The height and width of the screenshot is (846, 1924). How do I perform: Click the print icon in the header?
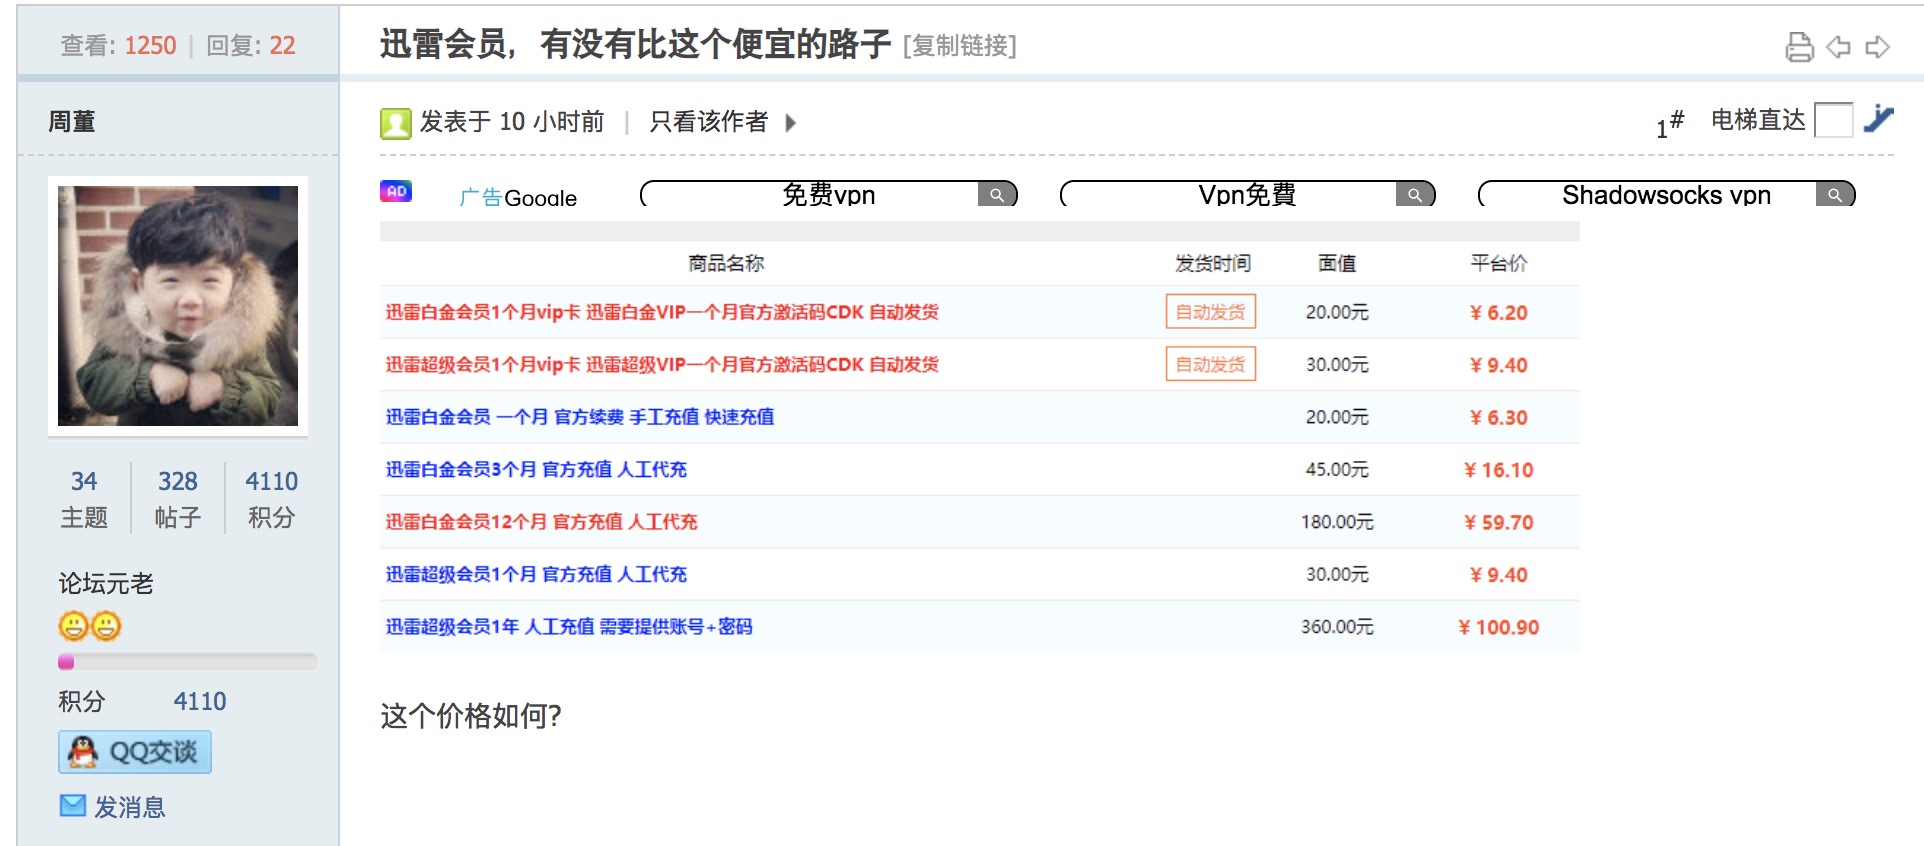[x=1799, y=47]
